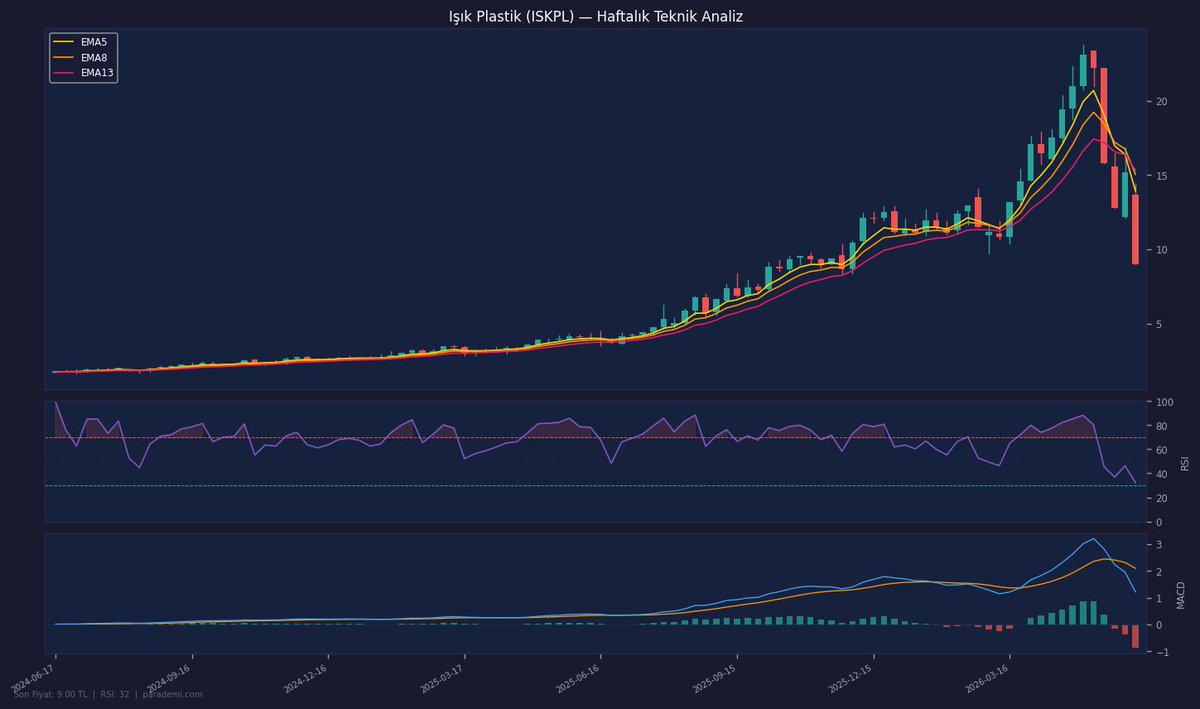
Task: Select the EMA13 legend label
Action: (97, 73)
